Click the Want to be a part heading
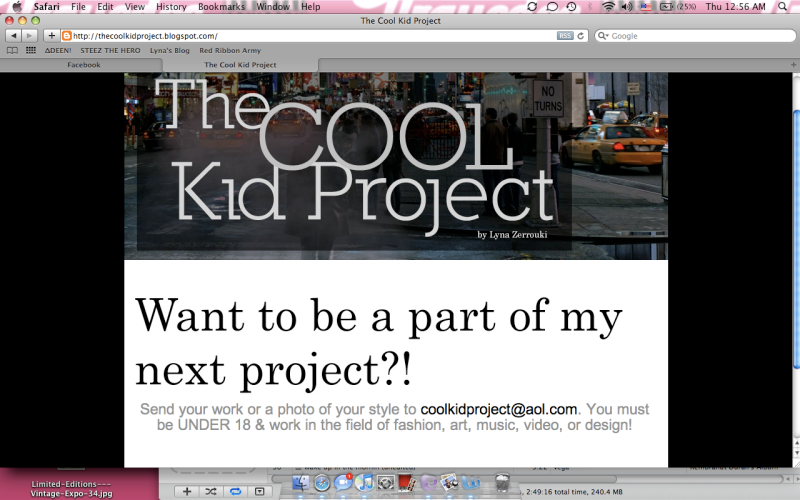Viewport: 800px width, 500px height. 379,342
